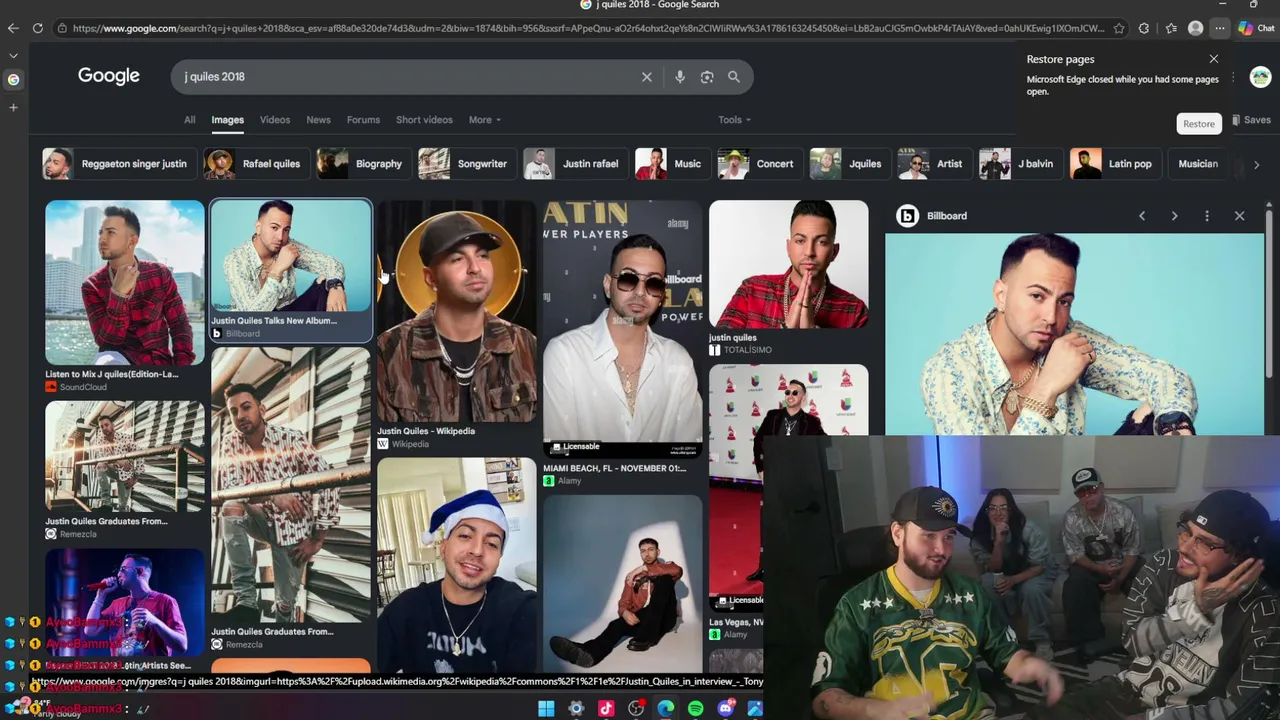
Task: Bookmark this page with the star icon
Action: (1119, 28)
